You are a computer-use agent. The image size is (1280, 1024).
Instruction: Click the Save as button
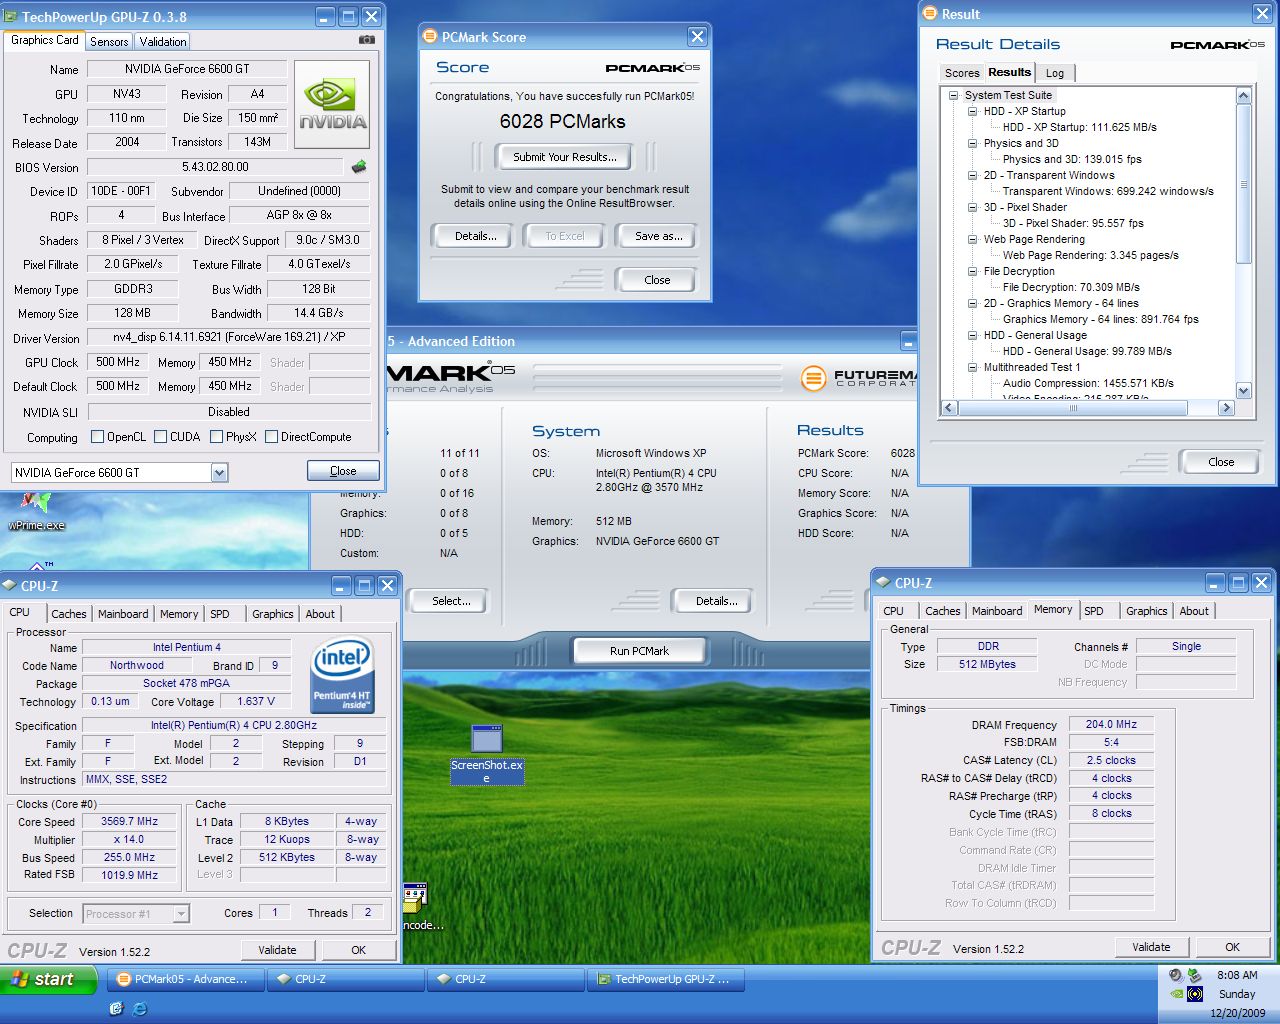coord(658,236)
